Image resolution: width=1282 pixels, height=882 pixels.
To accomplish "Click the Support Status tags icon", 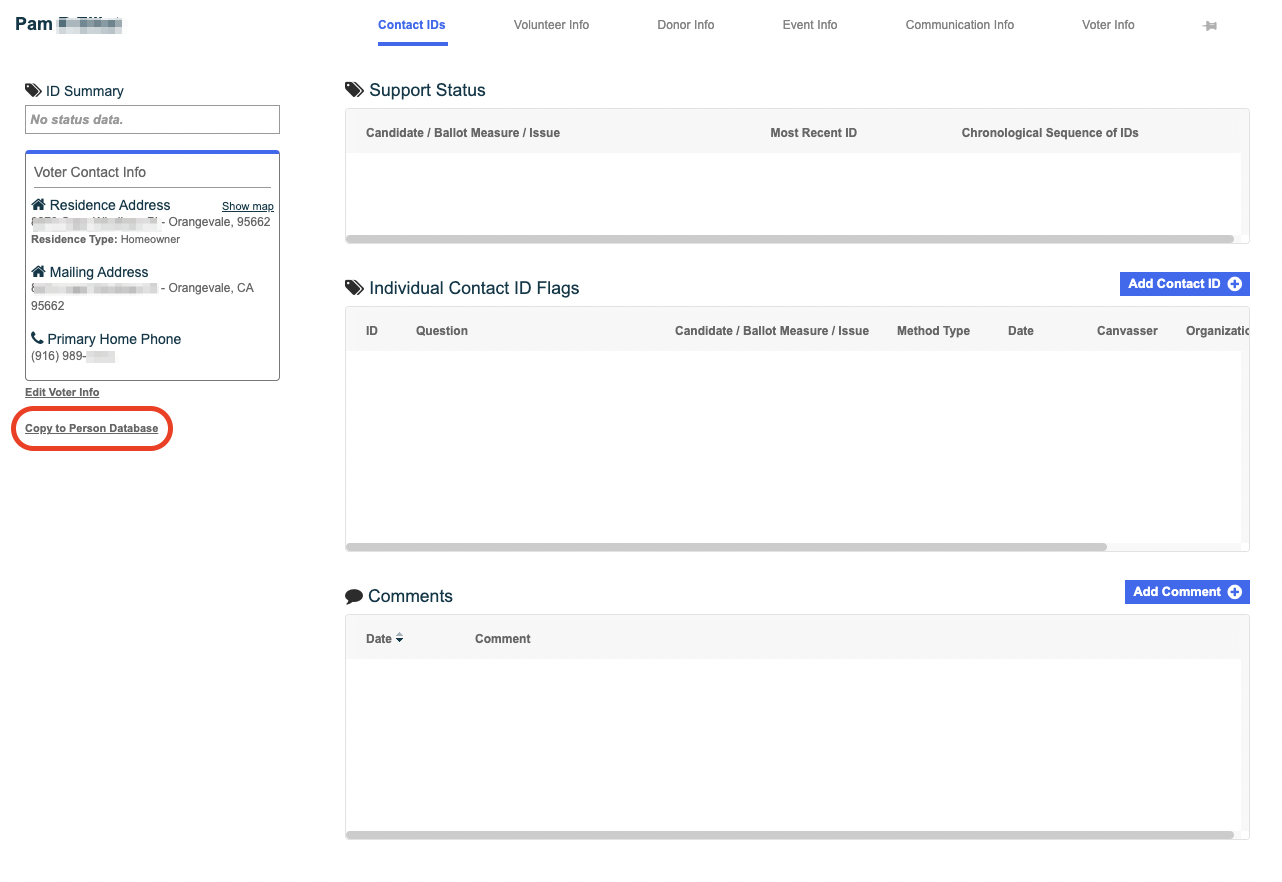I will [x=354, y=90].
